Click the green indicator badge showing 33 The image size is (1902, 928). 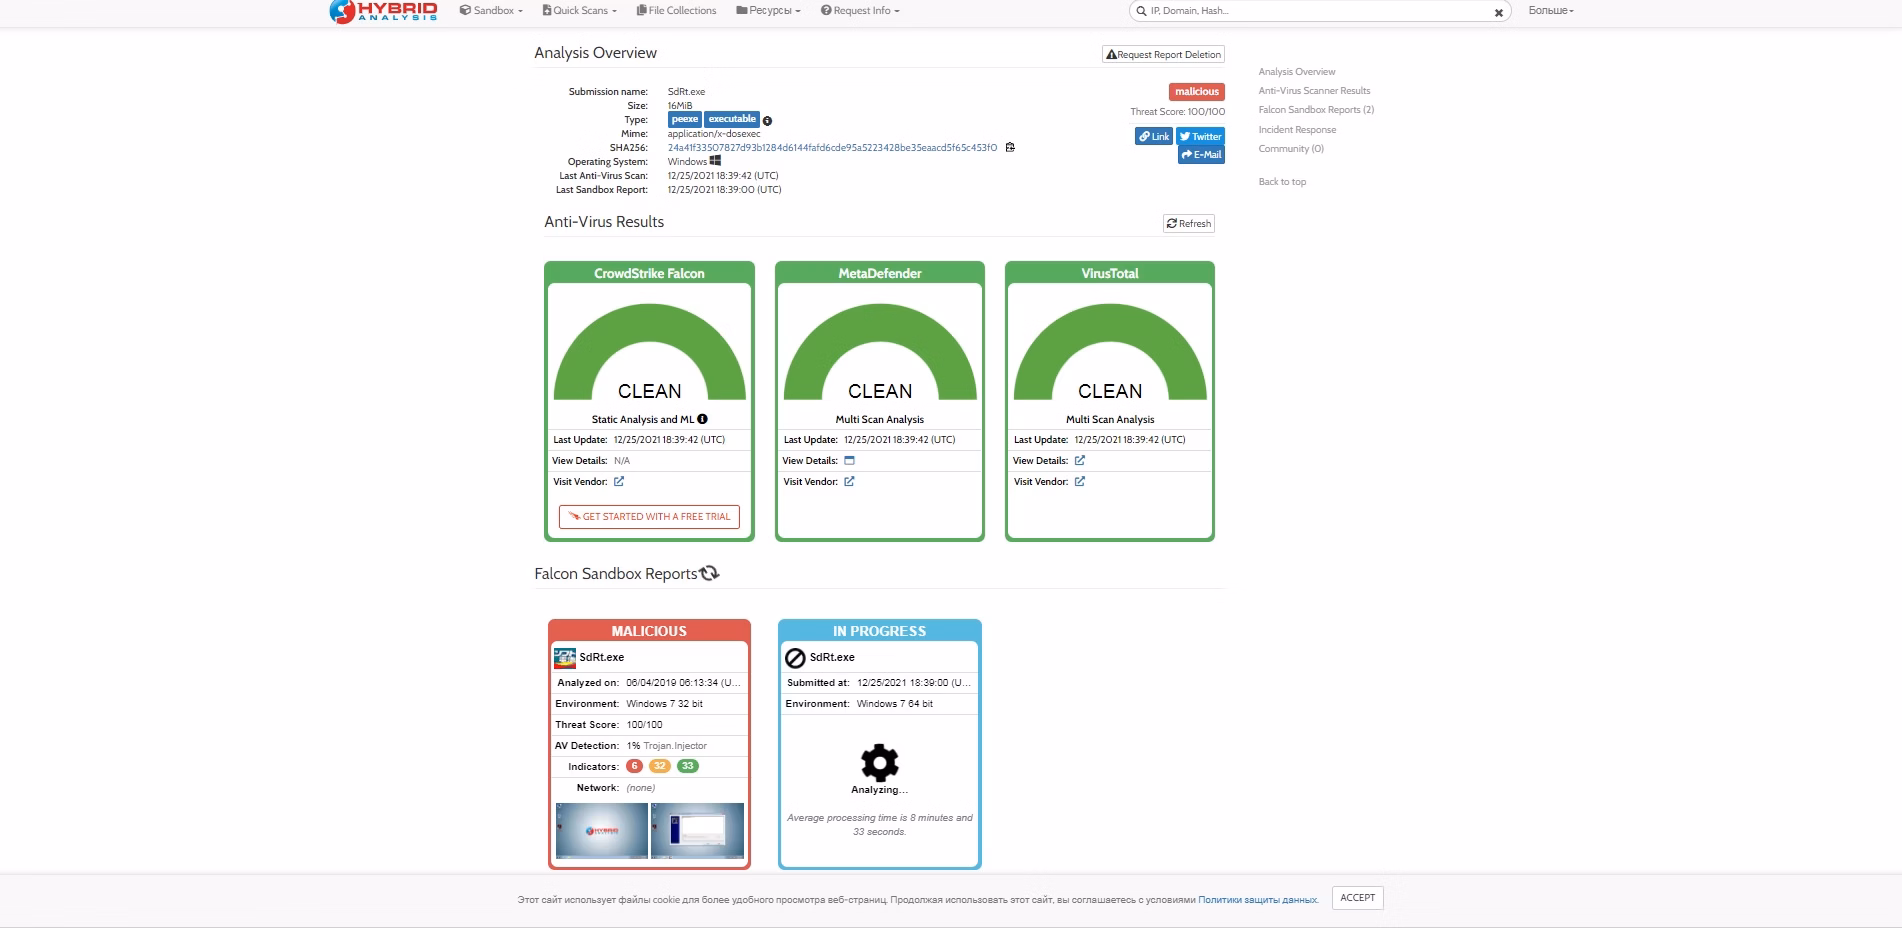pyautogui.click(x=688, y=767)
